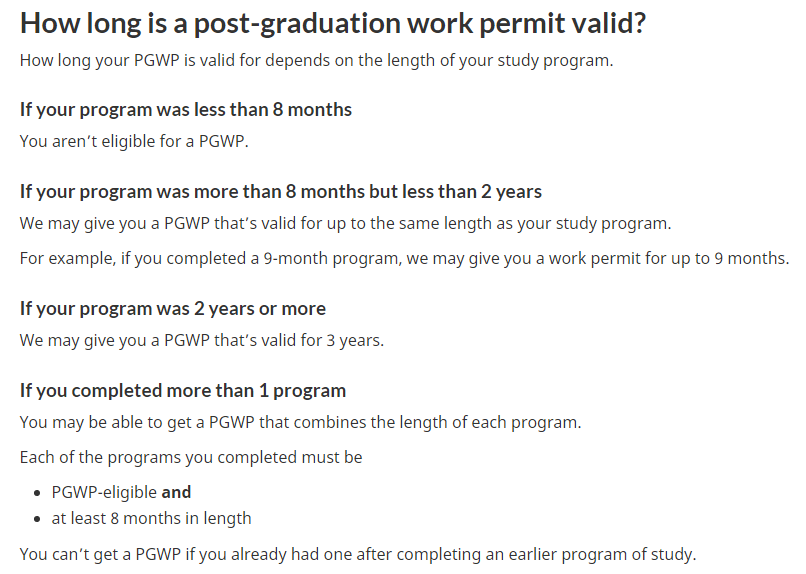Click the heading 'If you completed more than 1 program'
806x574 pixels.
182,391
